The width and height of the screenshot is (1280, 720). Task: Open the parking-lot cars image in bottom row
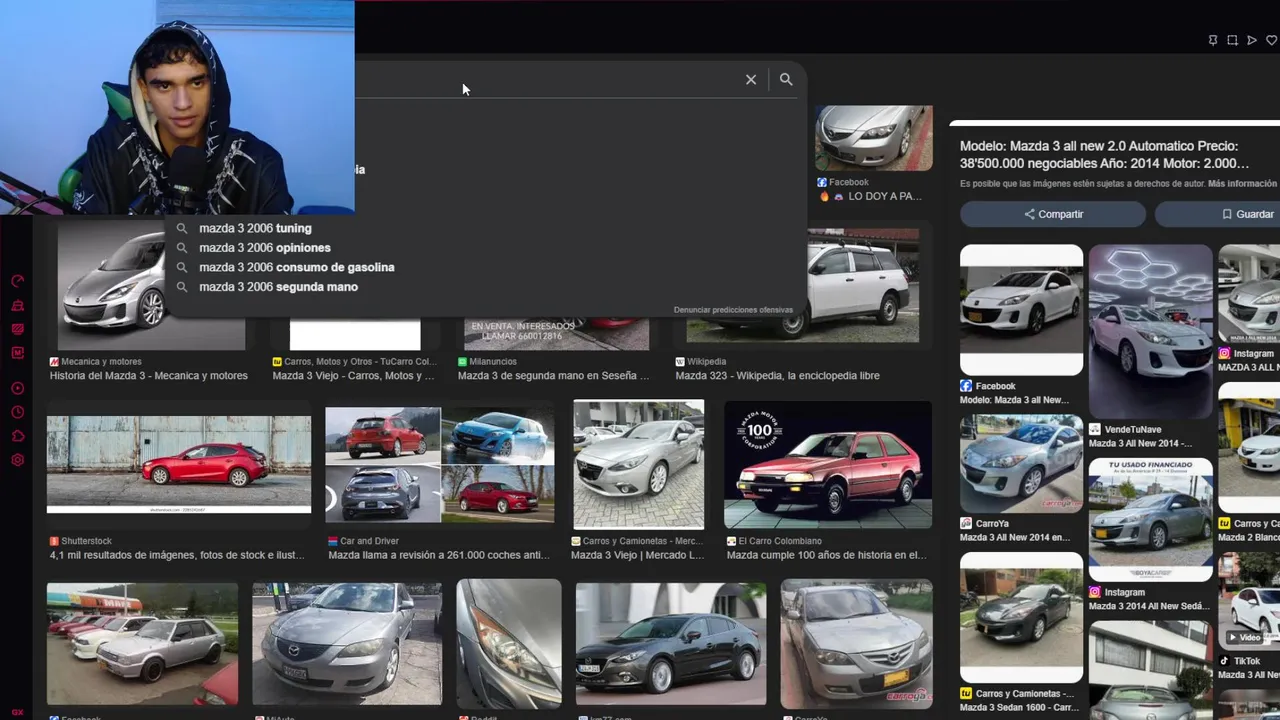pos(142,645)
